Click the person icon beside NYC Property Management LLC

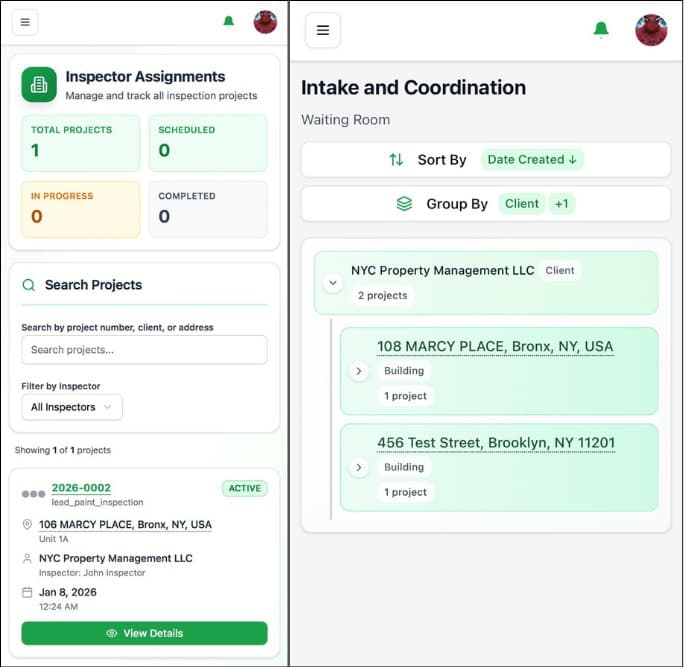[x=27, y=558]
